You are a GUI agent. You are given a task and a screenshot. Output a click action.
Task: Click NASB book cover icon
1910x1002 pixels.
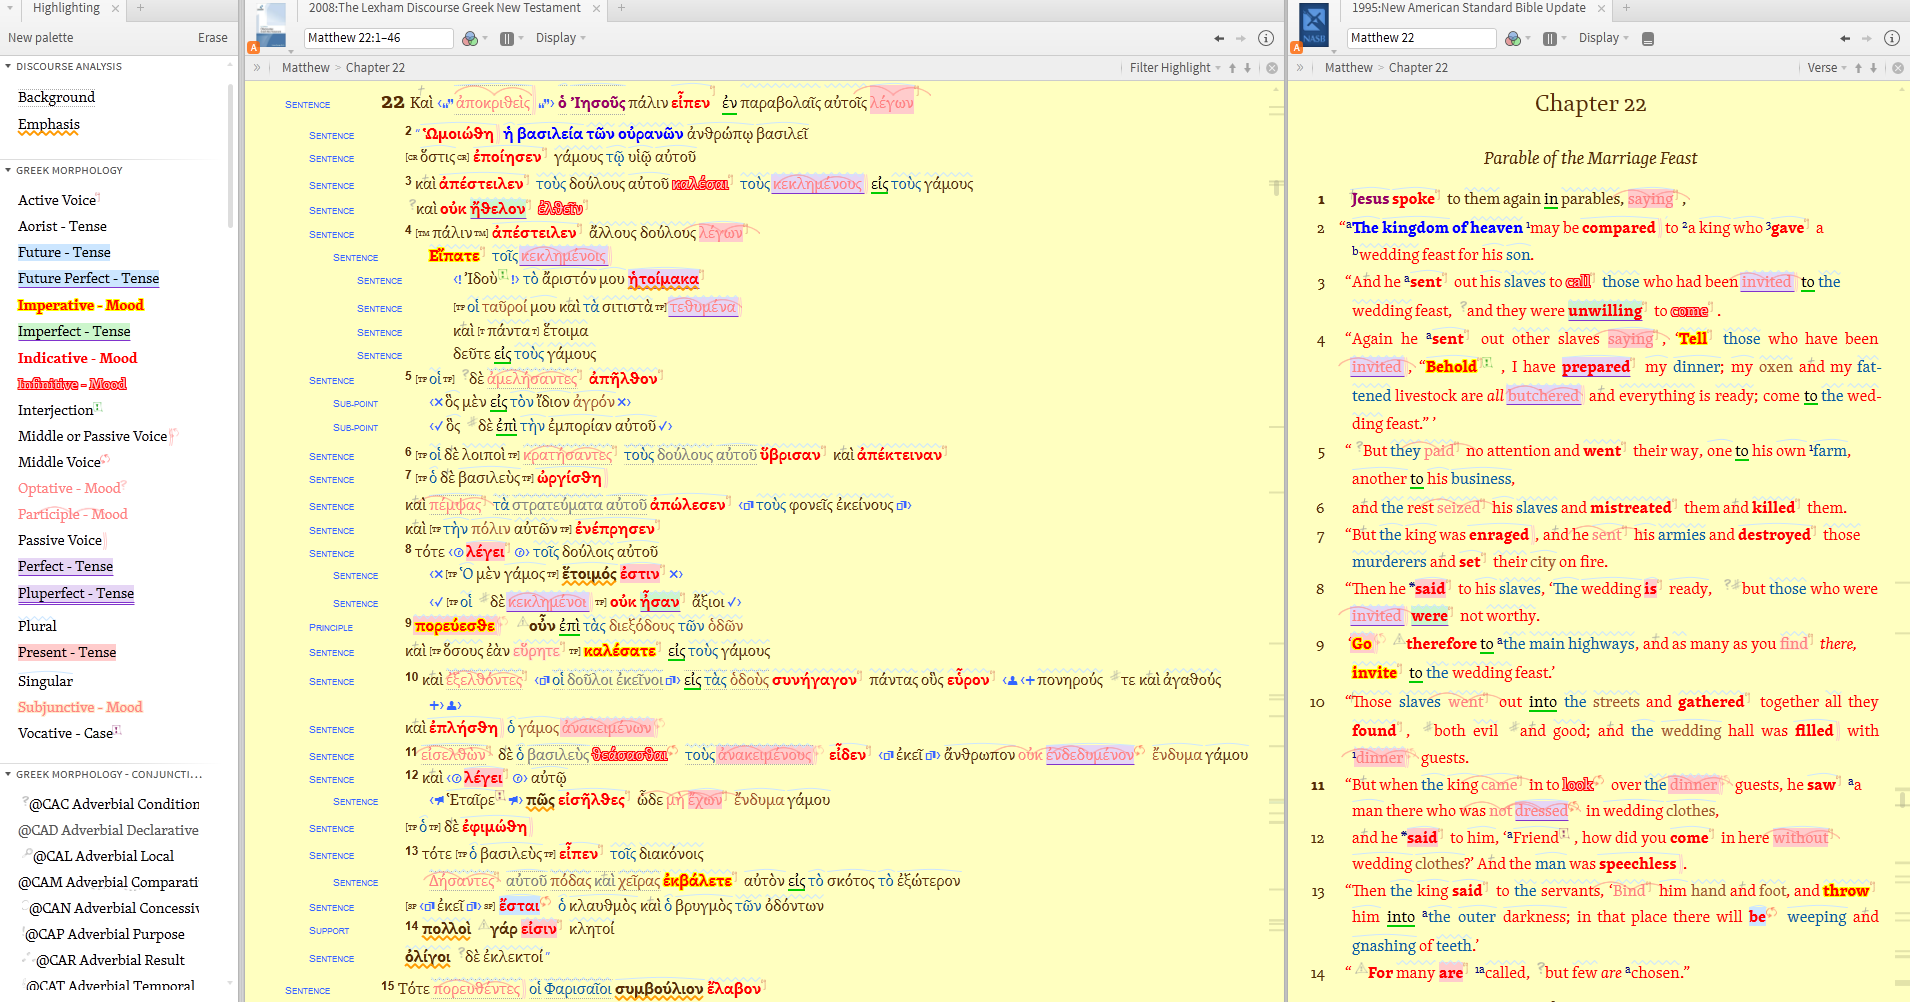pos(1314,24)
